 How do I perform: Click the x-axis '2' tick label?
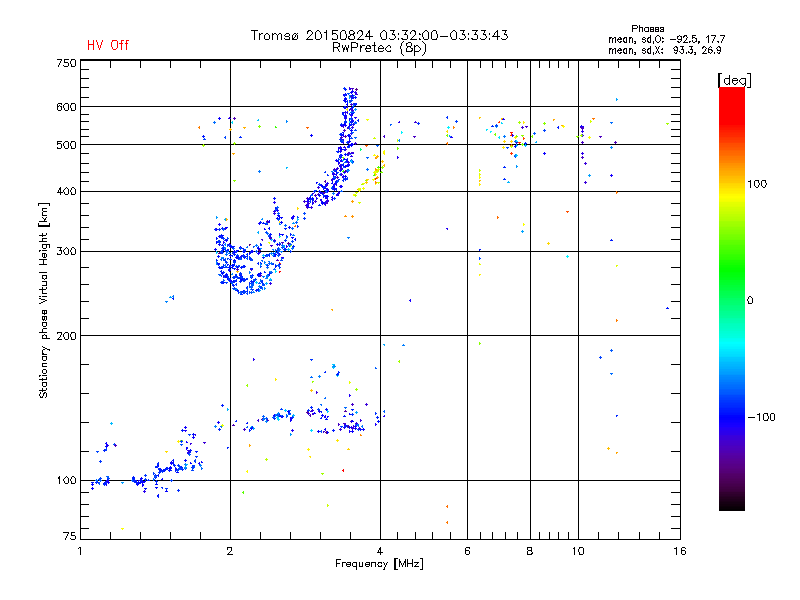coord(230,551)
